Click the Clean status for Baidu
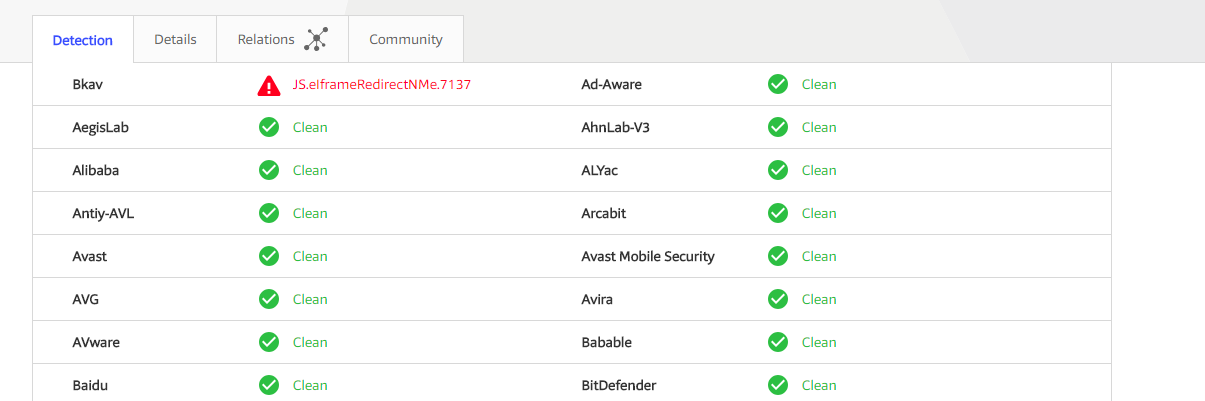 click(310, 385)
